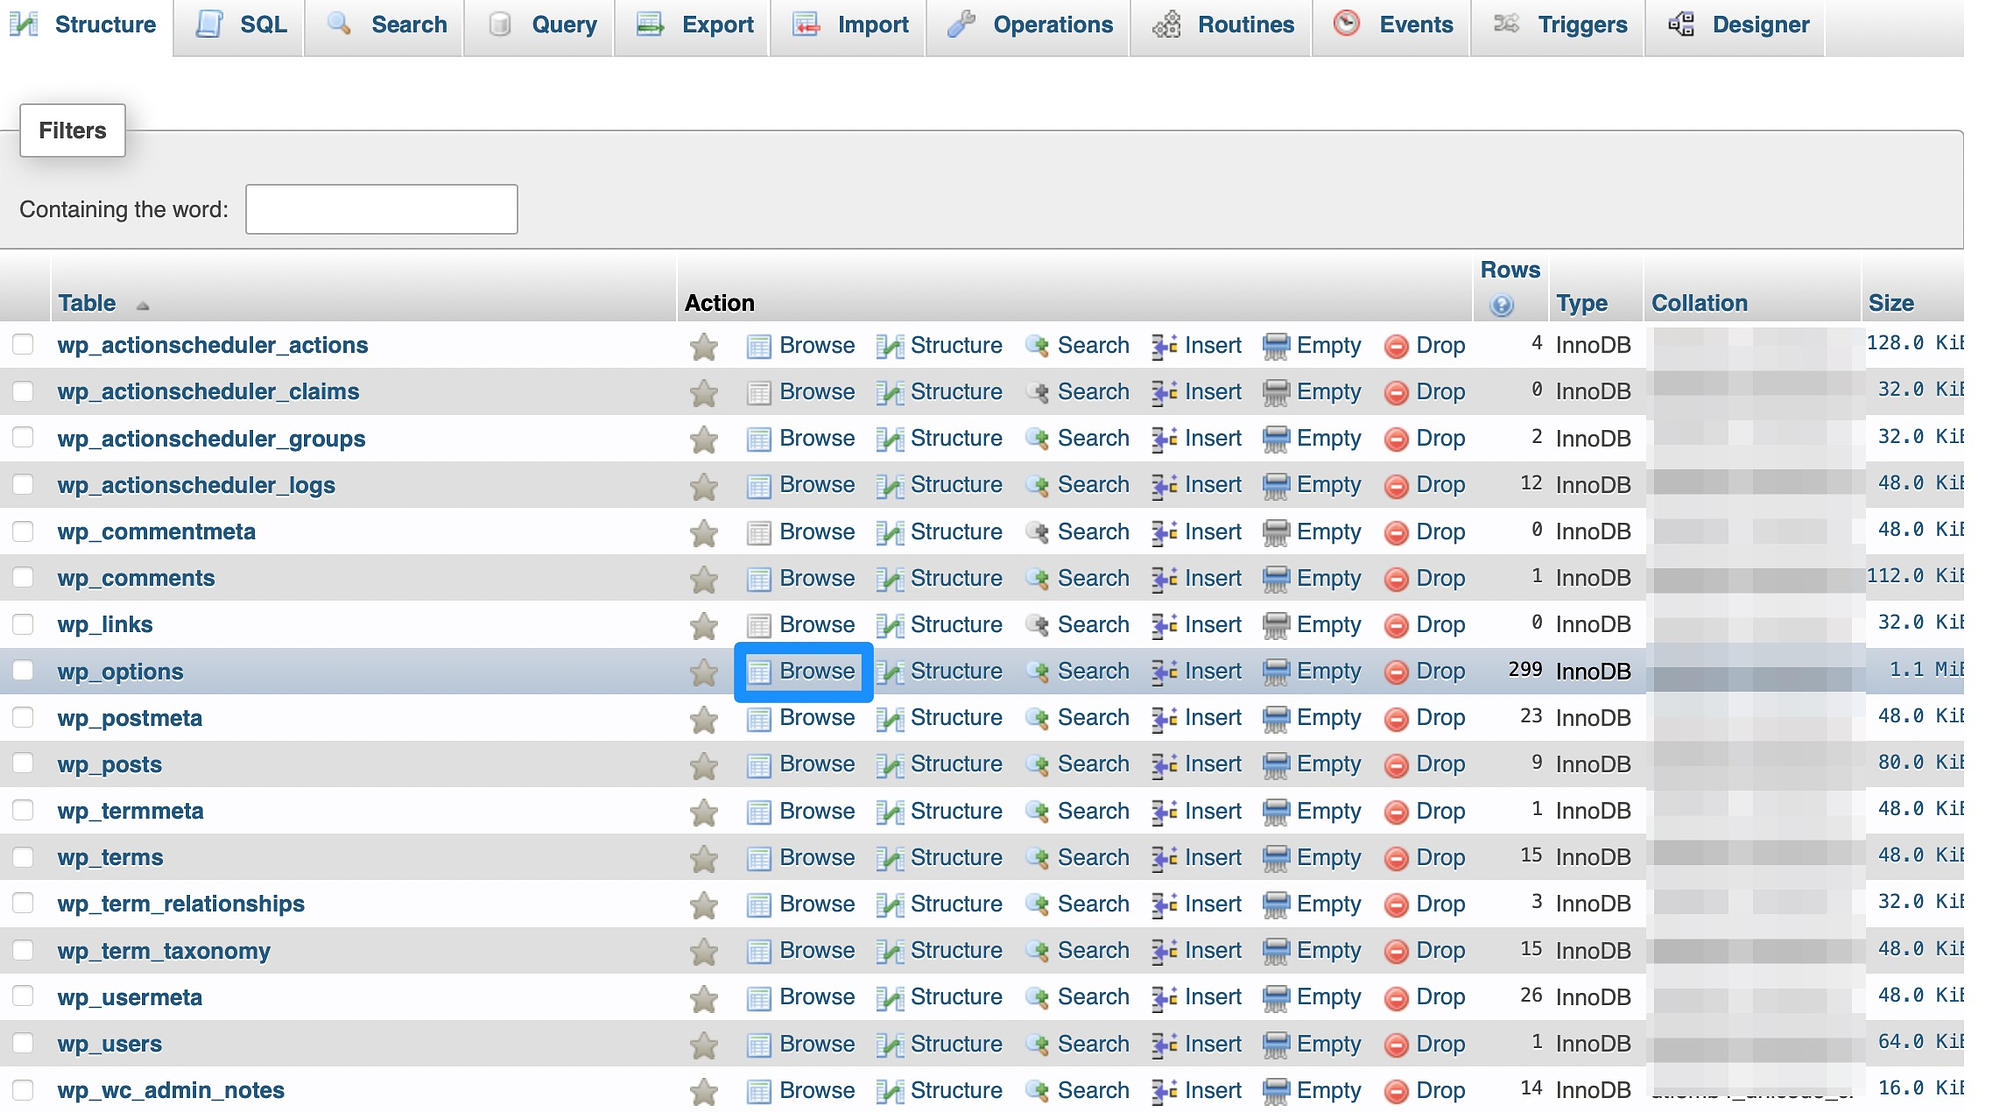The width and height of the screenshot is (2000, 1112).
Task: Expand the Filters section
Action: coord(70,130)
